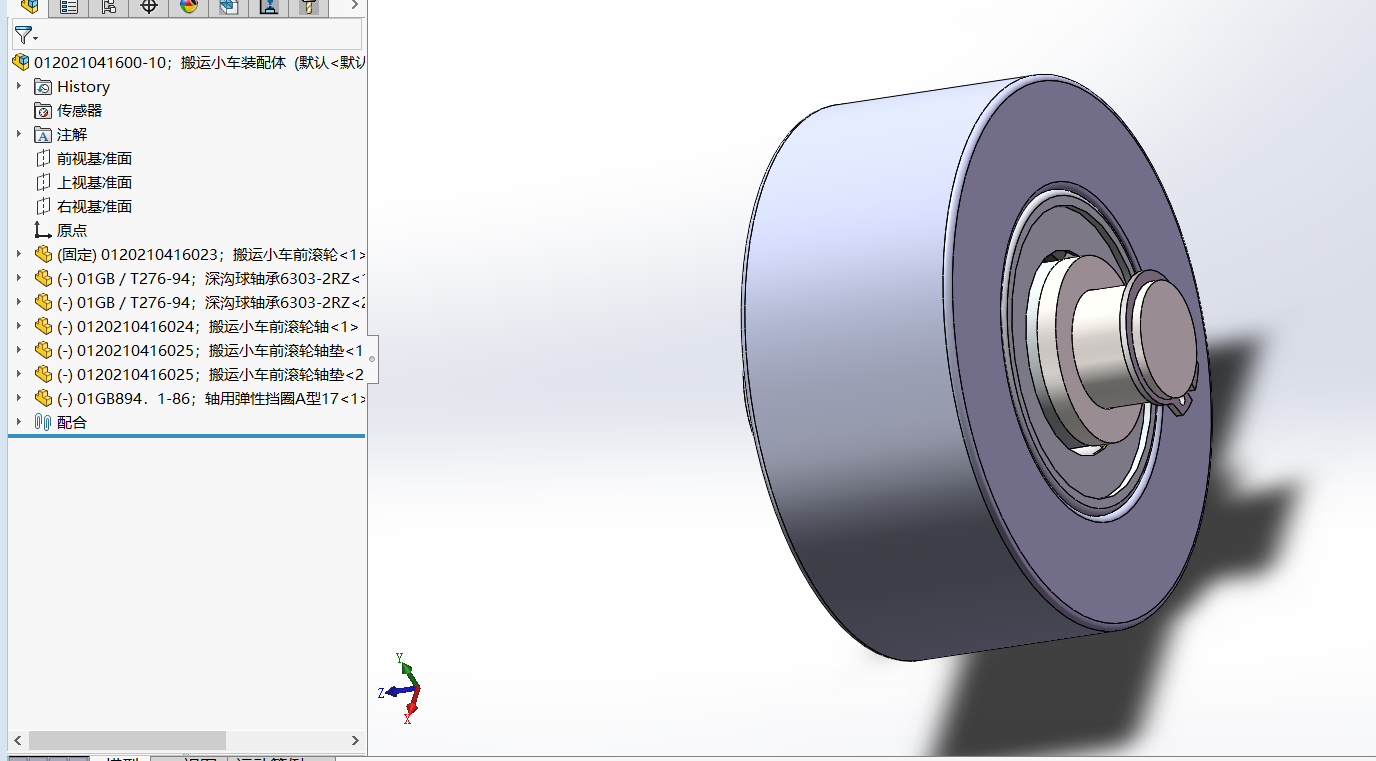
Task: Open the CAM tools tree drill-bit tab
Action: click(308, 7)
